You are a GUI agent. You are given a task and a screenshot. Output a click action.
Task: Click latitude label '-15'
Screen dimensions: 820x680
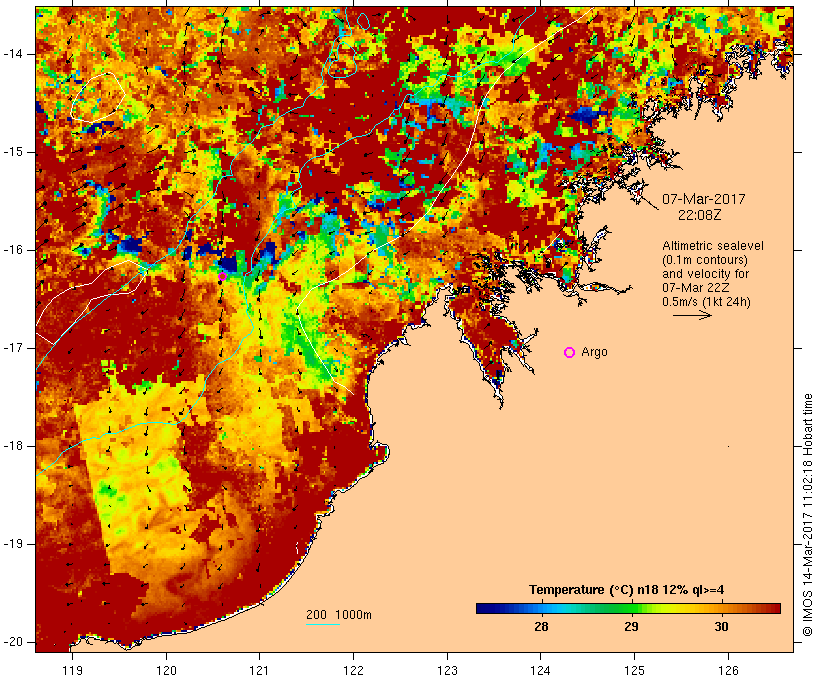point(13,152)
